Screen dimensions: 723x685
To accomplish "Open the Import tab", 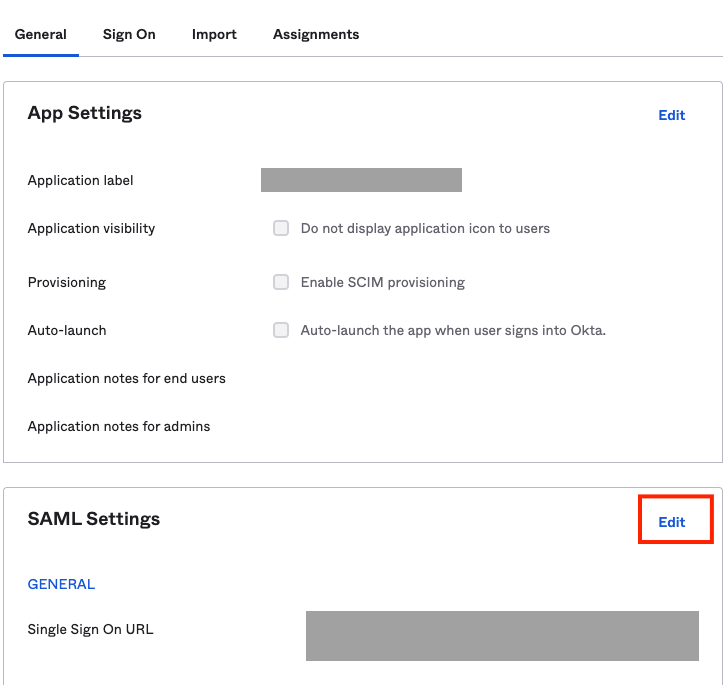I will pos(214,35).
